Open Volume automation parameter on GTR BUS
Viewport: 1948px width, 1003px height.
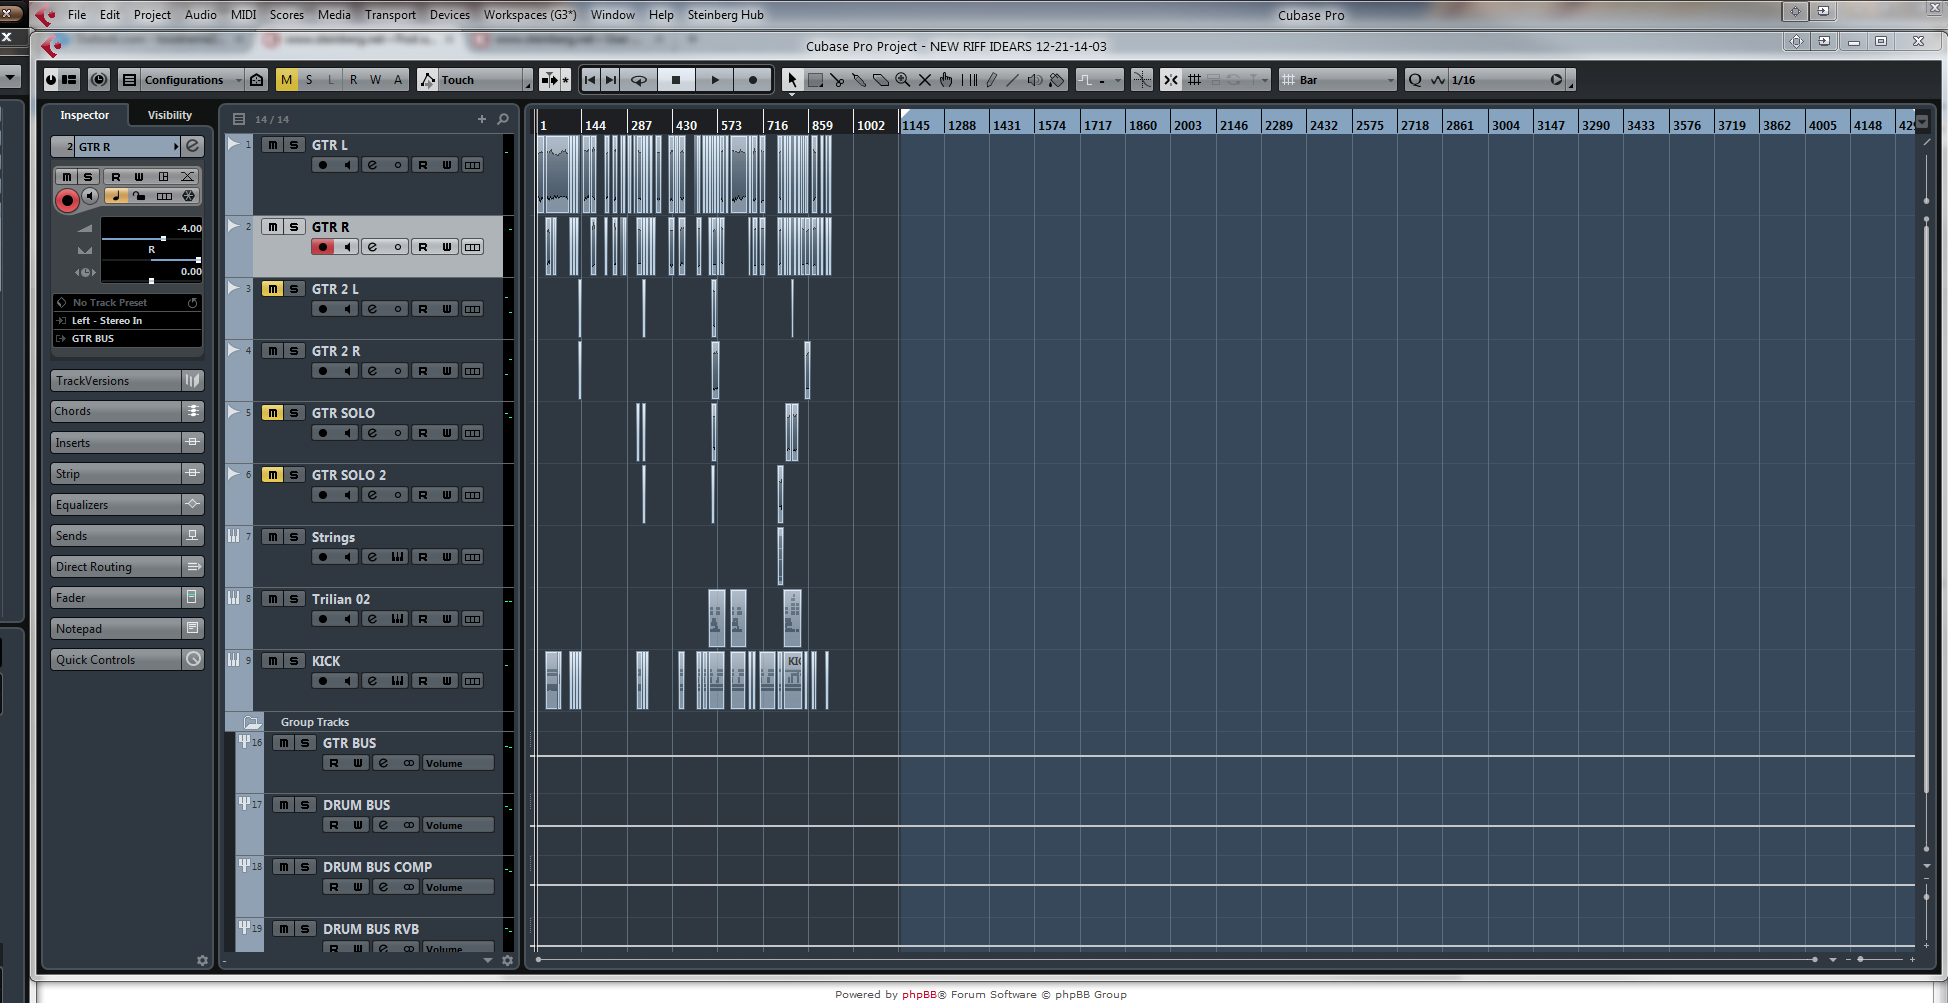(x=458, y=763)
